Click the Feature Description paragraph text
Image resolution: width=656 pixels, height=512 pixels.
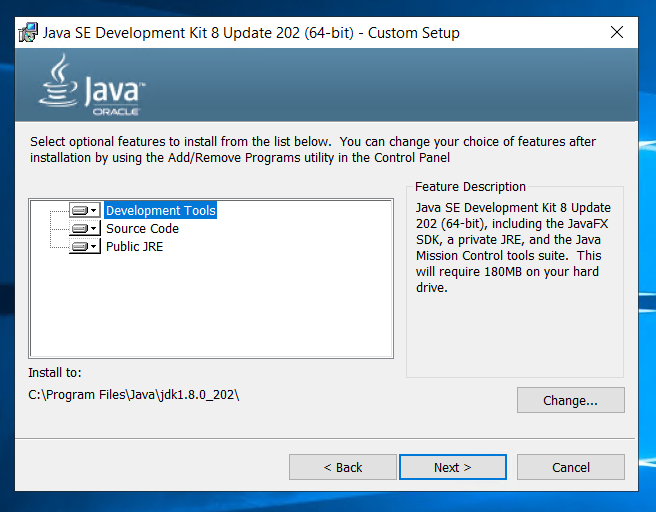pyautogui.click(x=513, y=248)
